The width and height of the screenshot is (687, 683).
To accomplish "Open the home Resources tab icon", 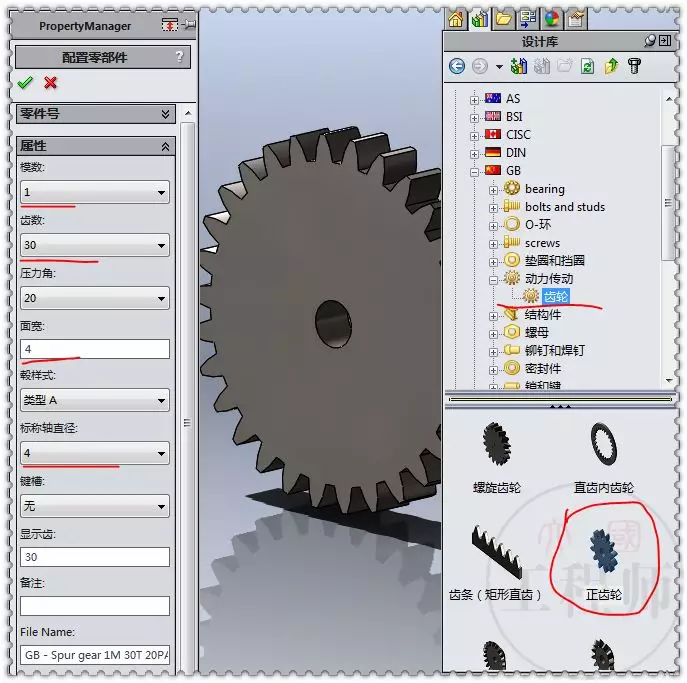I will coord(456,19).
